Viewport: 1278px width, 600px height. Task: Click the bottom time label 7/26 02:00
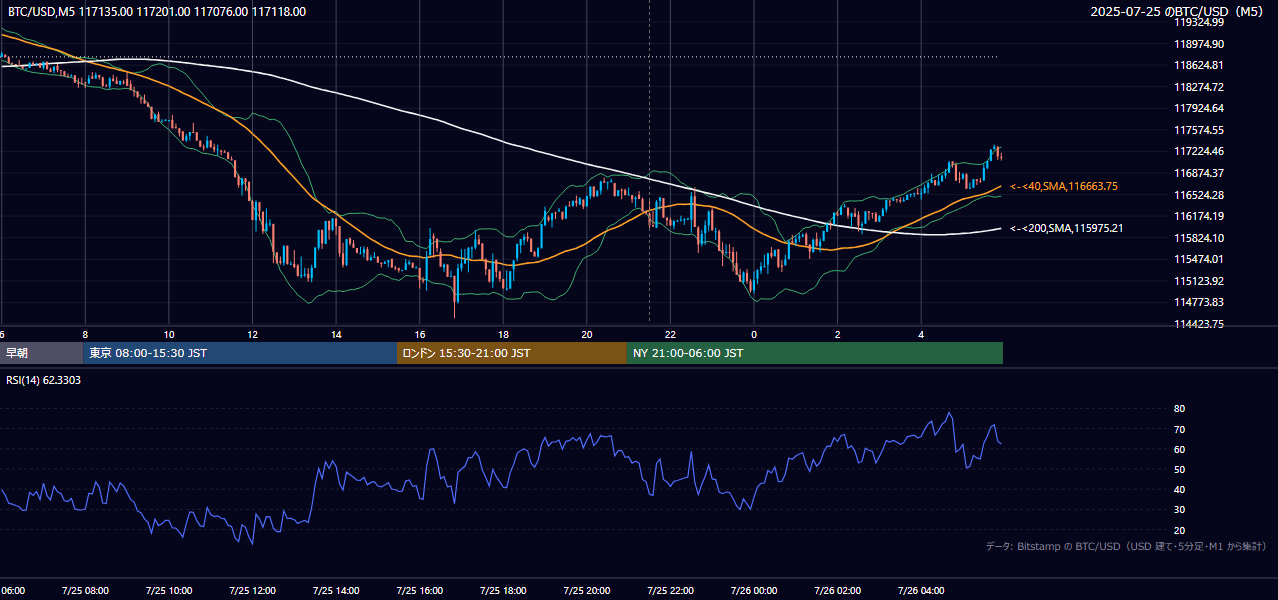(x=838, y=590)
